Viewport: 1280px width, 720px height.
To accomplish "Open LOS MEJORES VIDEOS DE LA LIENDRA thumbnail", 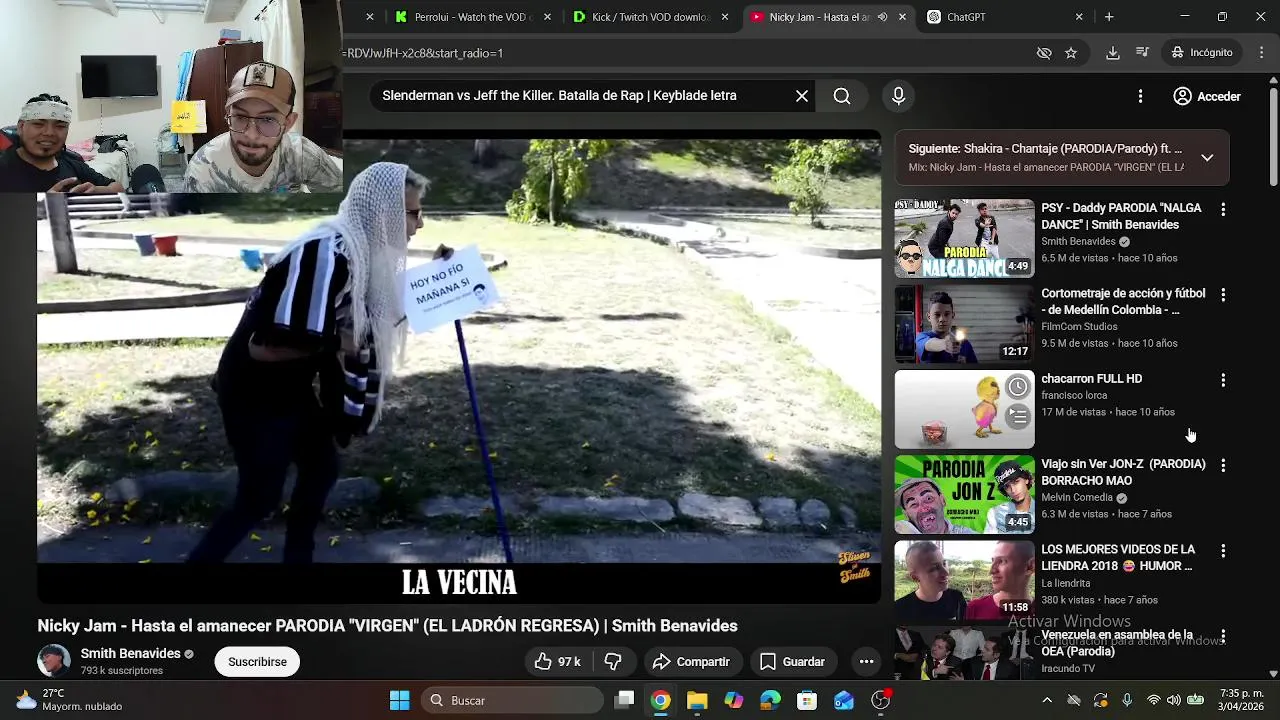I will [964, 580].
